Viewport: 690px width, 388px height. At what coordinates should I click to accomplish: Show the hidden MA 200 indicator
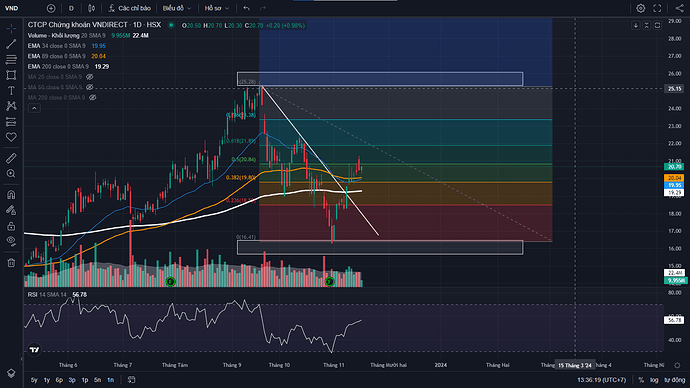tap(92, 98)
